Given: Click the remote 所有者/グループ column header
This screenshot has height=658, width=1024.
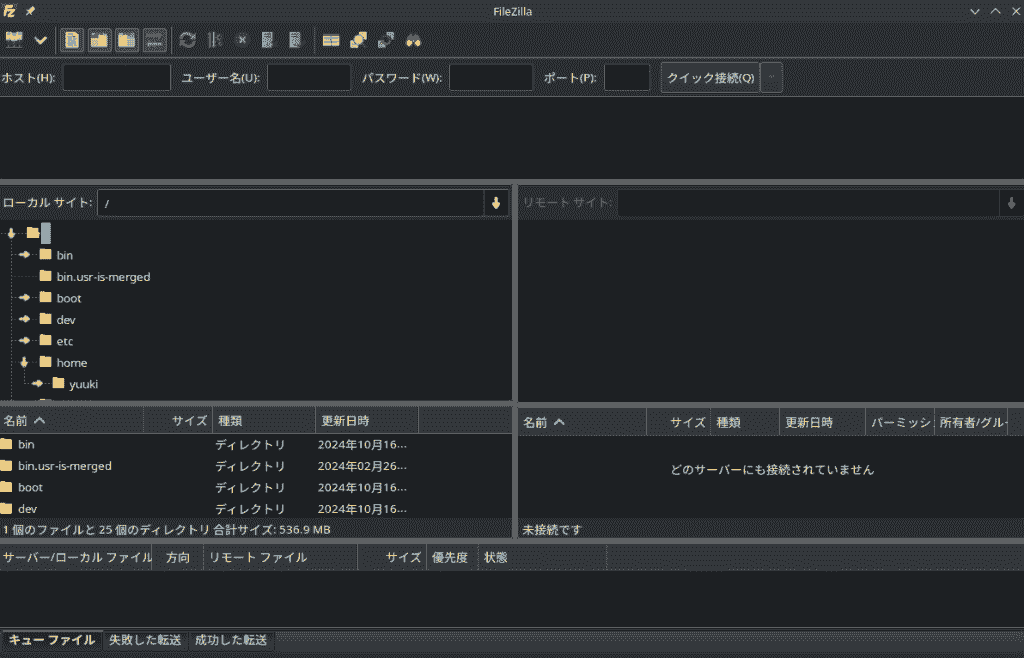Looking at the screenshot, I should coord(971,422).
